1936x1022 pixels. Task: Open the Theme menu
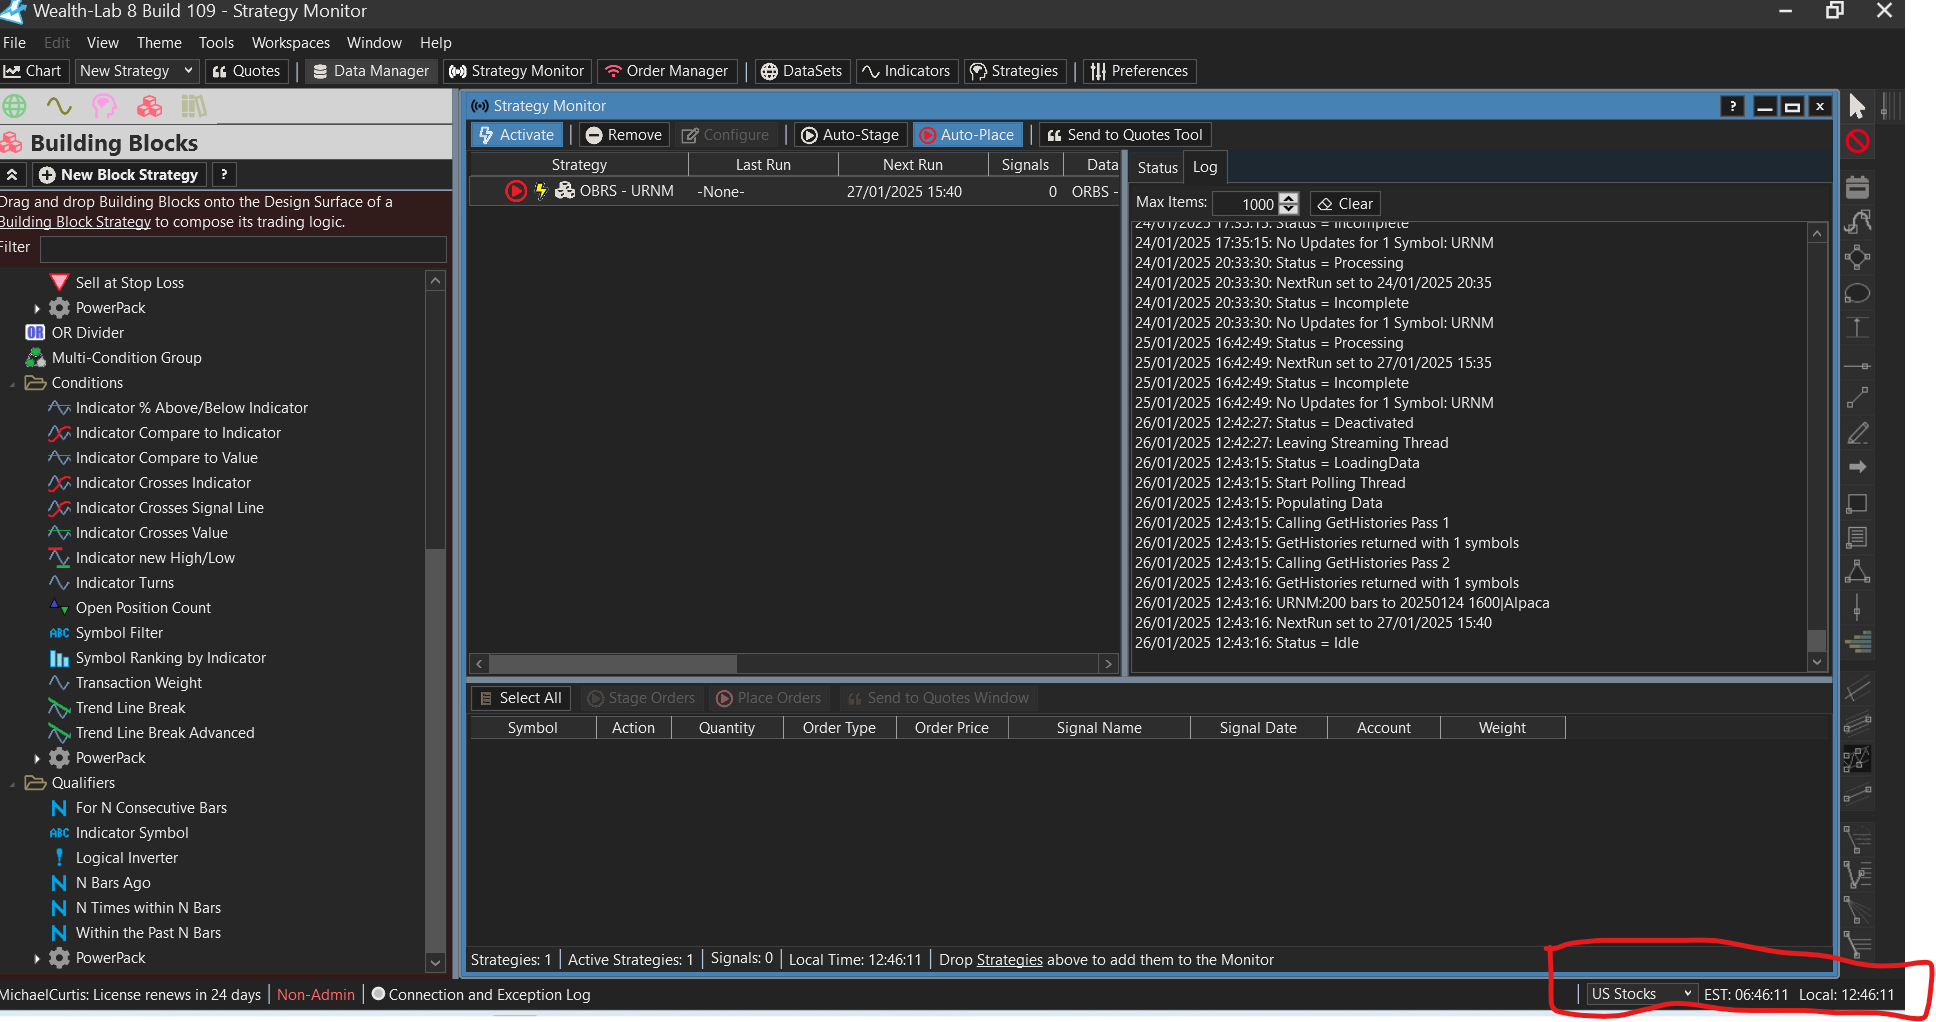click(x=159, y=43)
